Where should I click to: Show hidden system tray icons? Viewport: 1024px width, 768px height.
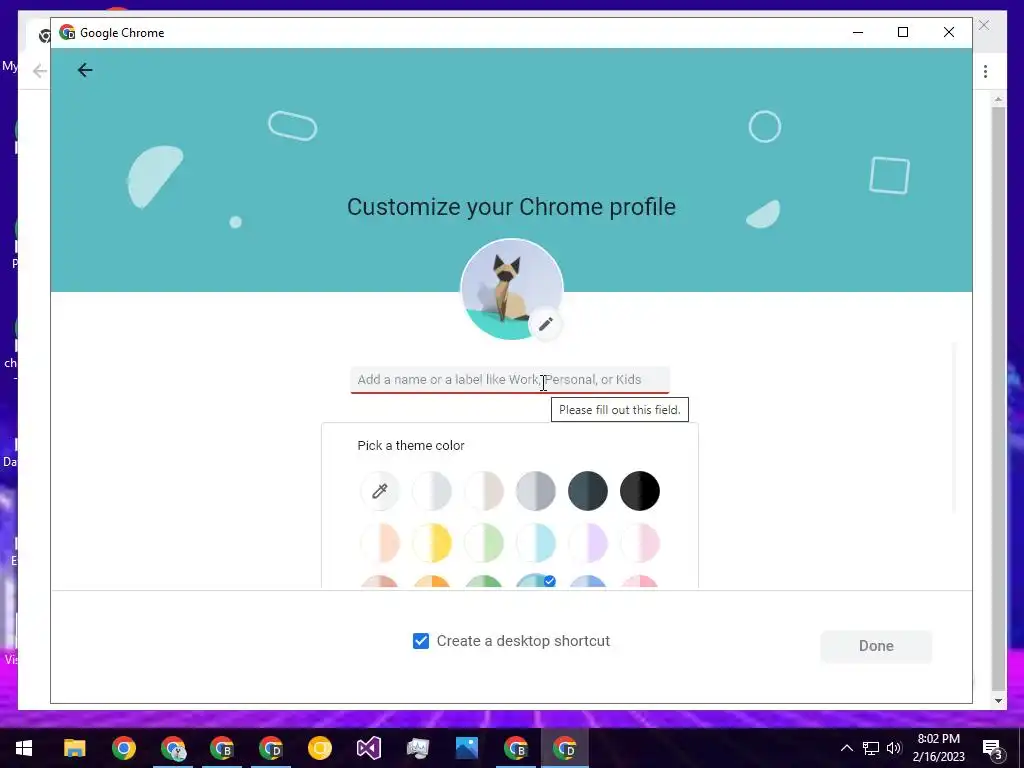pos(846,748)
